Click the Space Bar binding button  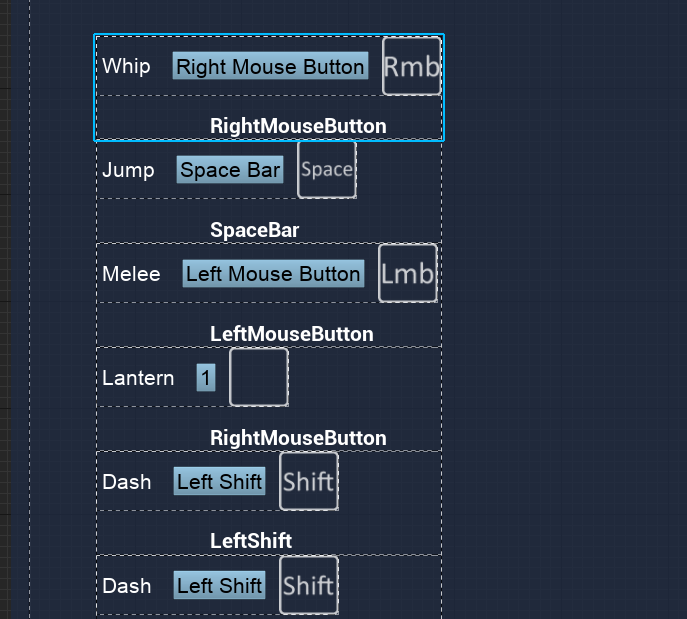click(x=230, y=170)
